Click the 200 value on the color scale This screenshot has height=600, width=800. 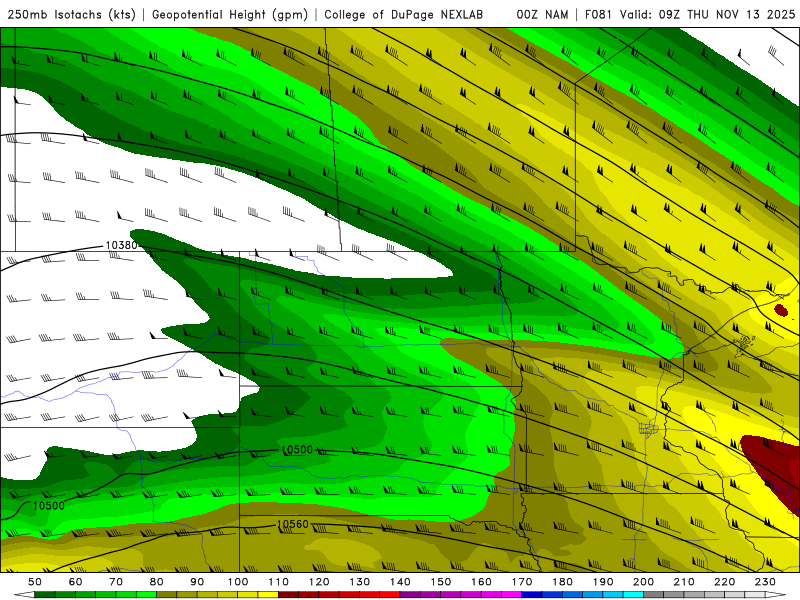pos(644,582)
